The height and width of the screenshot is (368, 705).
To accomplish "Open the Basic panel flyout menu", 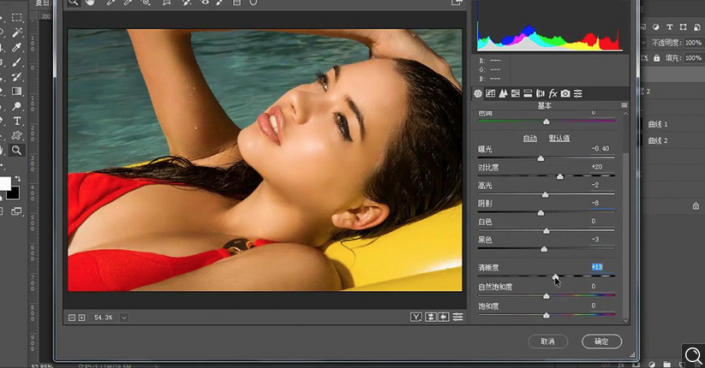I will click(x=624, y=105).
